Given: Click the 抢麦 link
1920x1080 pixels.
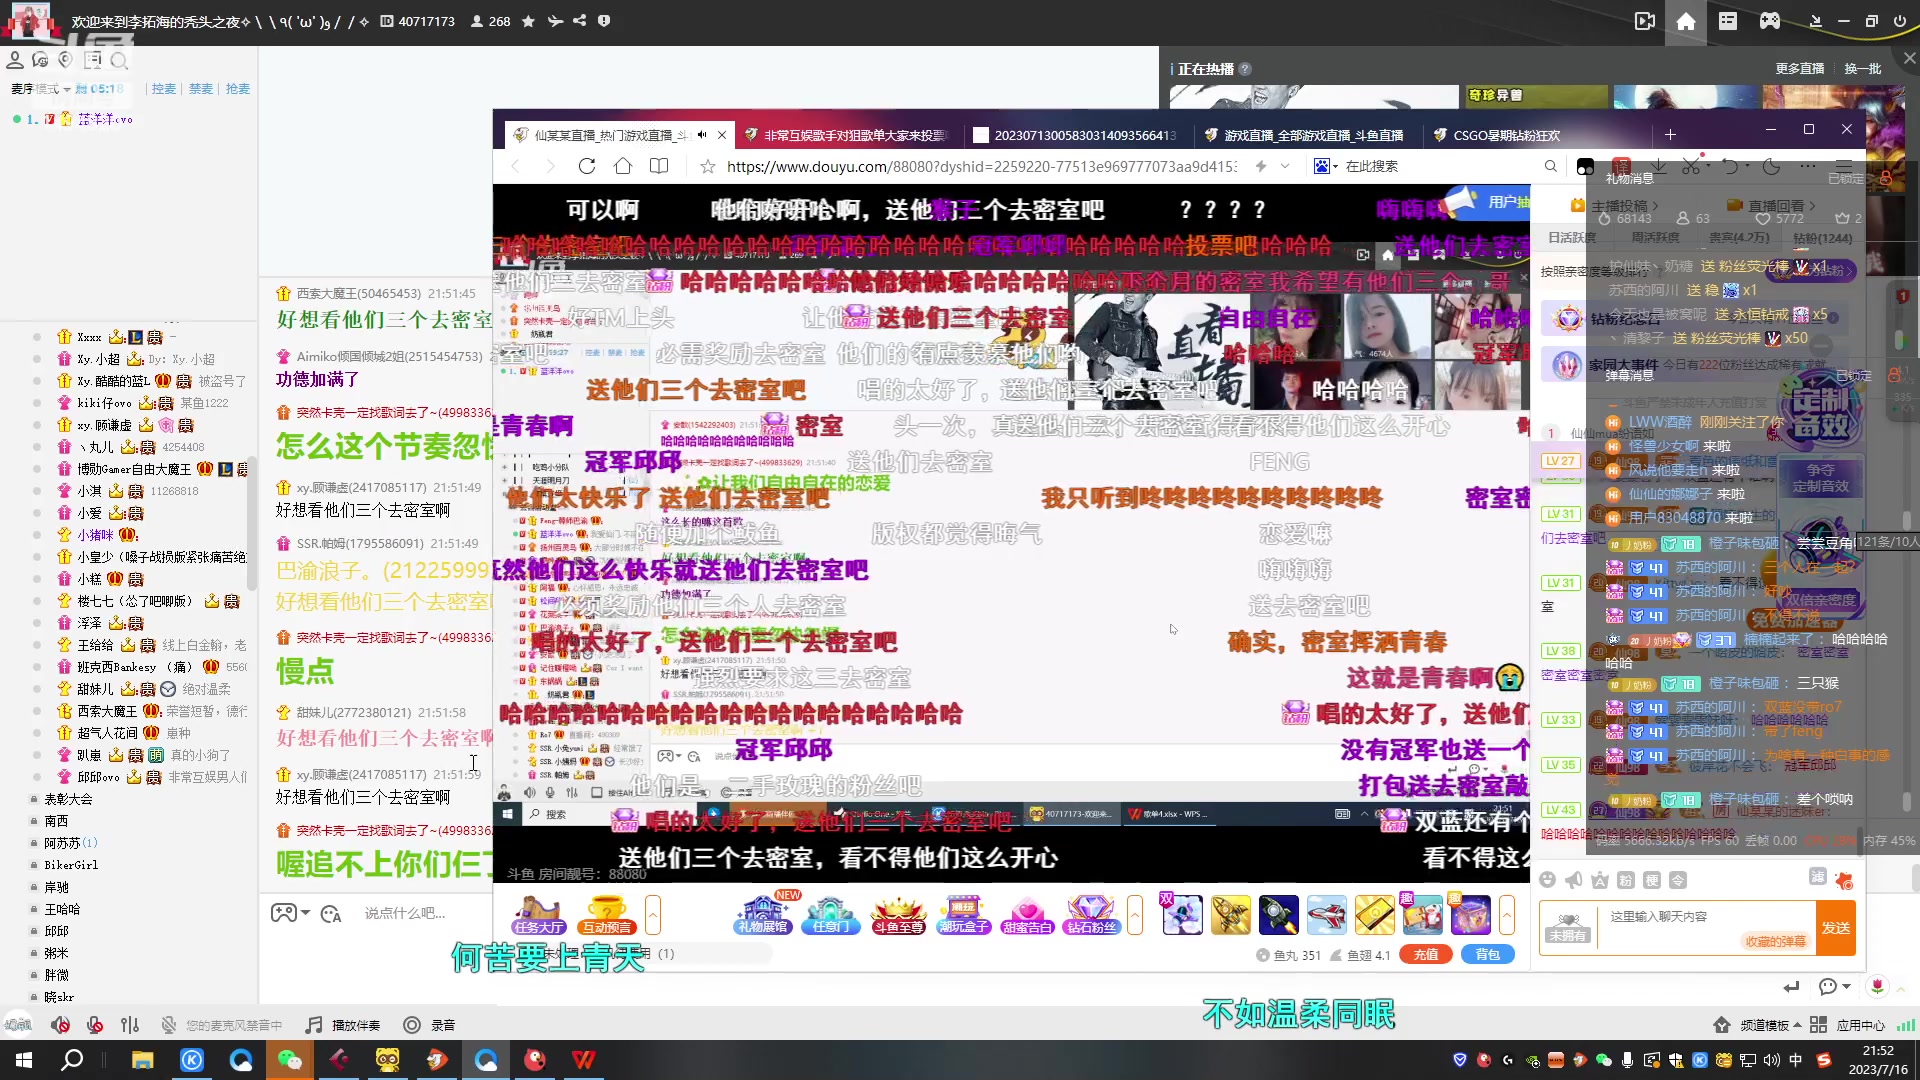Looking at the screenshot, I should pyautogui.click(x=238, y=89).
